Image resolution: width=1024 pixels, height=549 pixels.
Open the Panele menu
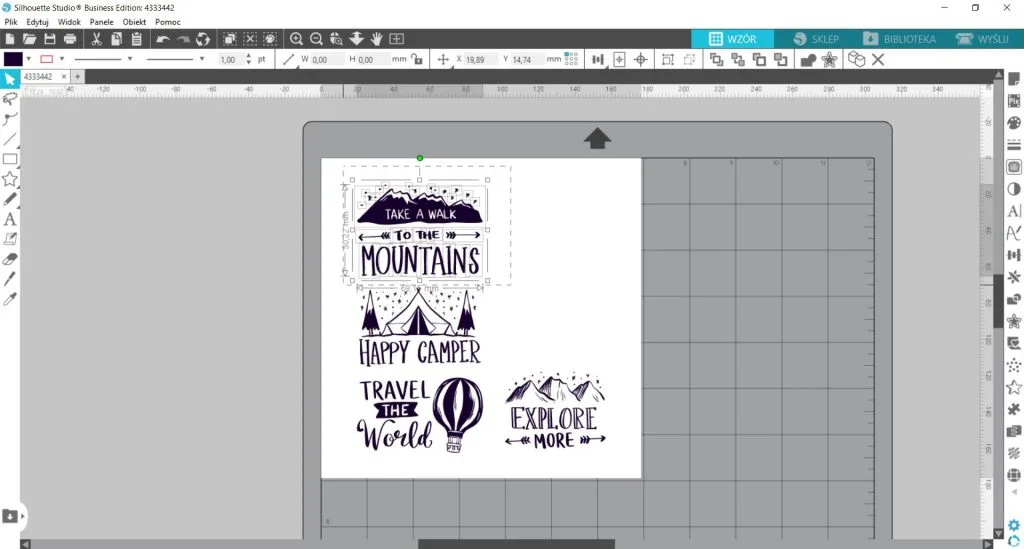coord(101,22)
